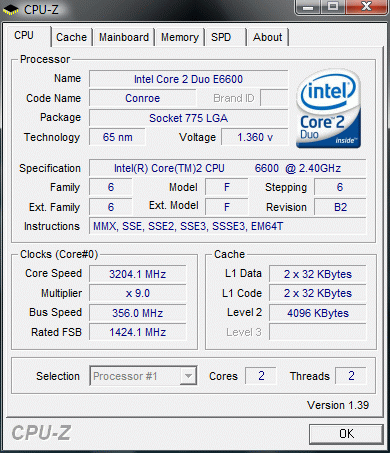The image size is (390, 453).
Task: Open the Processor #1 selection dropdown arrow
Action: pos(188,376)
